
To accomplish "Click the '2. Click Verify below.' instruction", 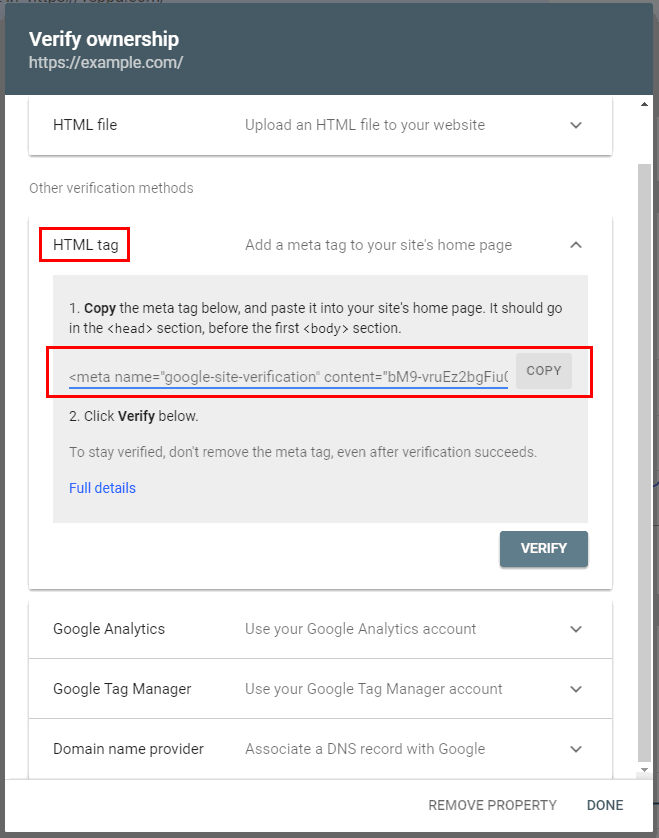I will pos(134,416).
